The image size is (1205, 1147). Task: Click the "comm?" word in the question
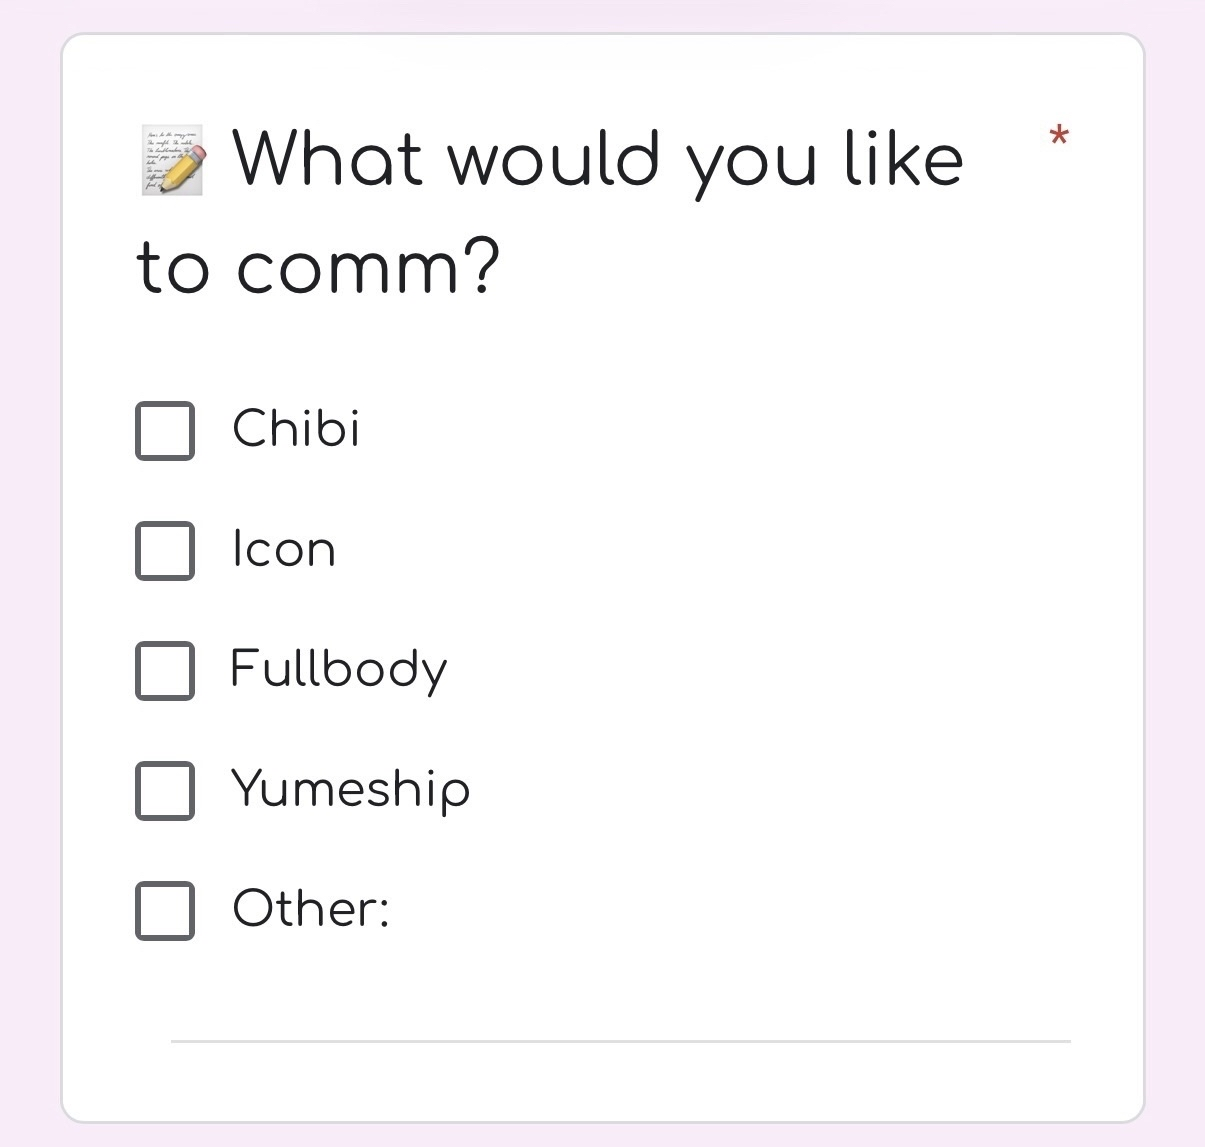(368, 268)
